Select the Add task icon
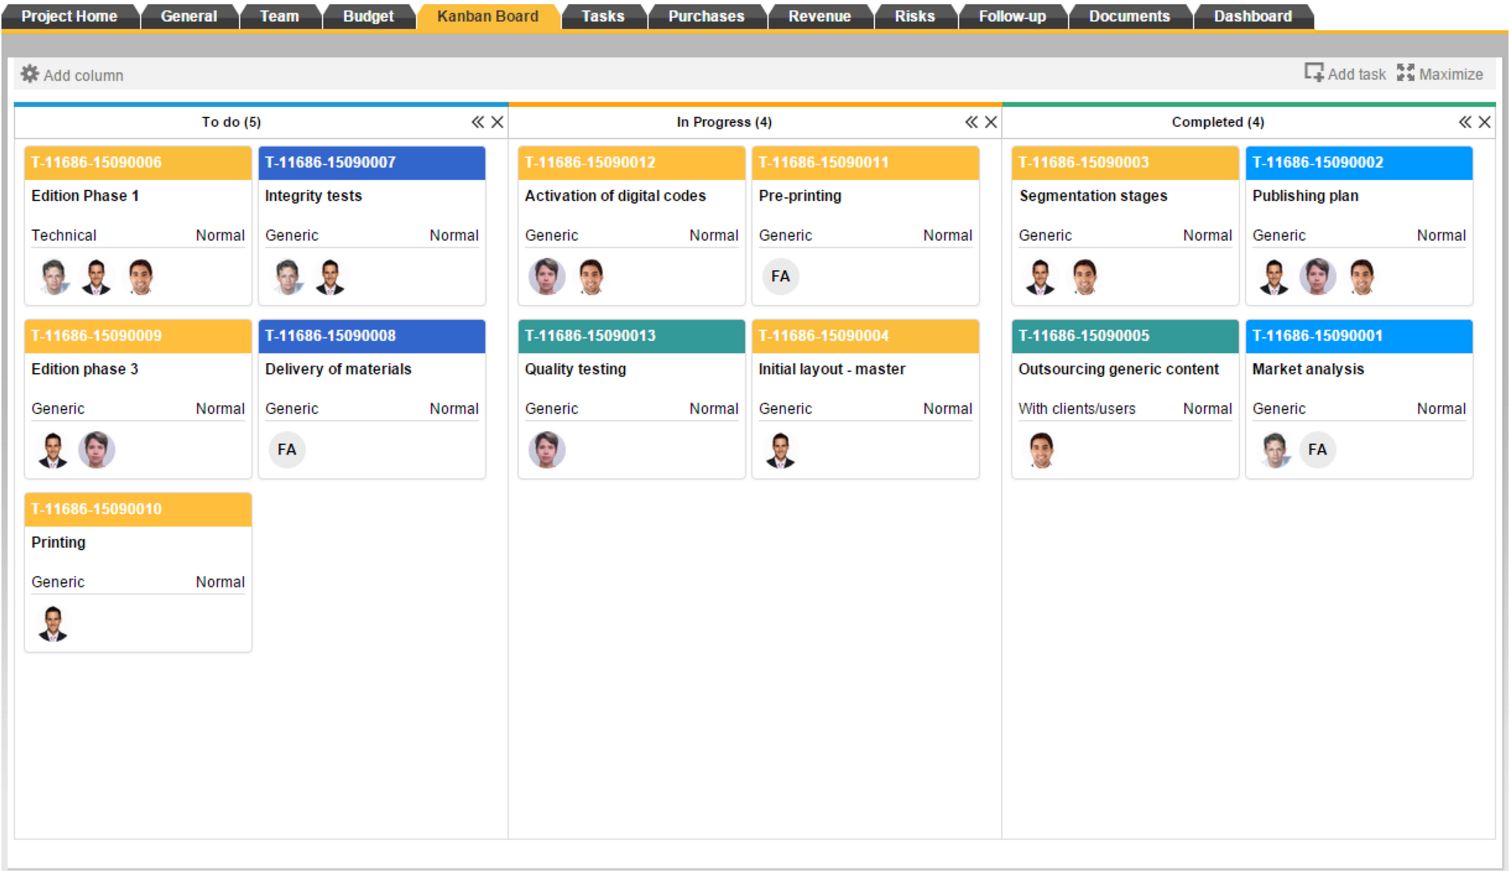 pyautogui.click(x=1314, y=73)
